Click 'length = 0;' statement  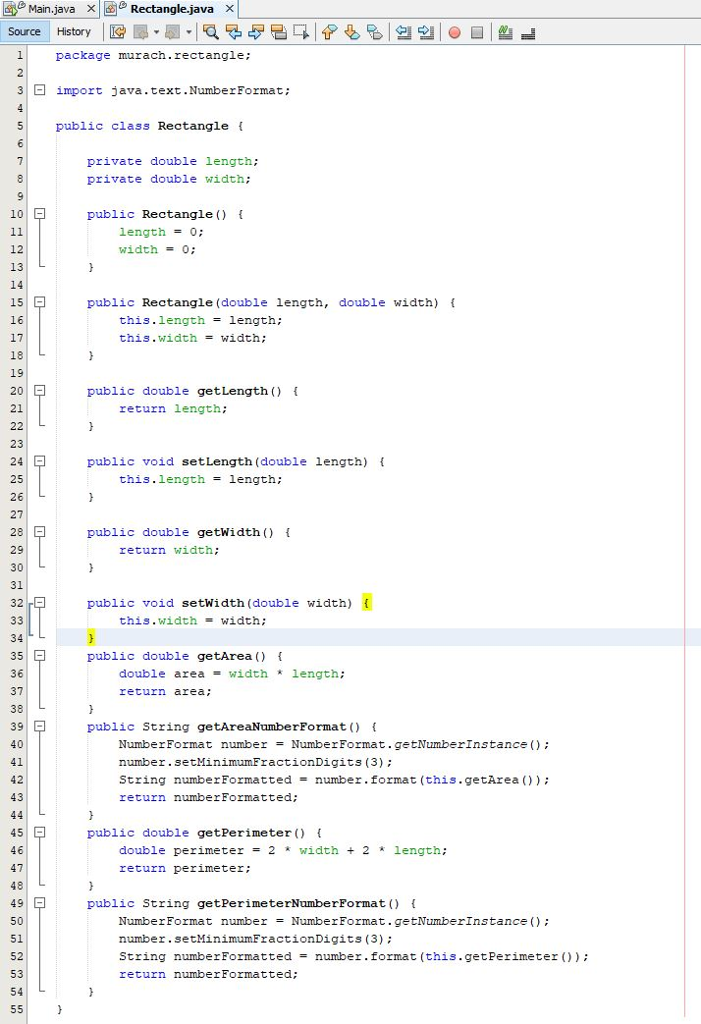[x=161, y=232]
